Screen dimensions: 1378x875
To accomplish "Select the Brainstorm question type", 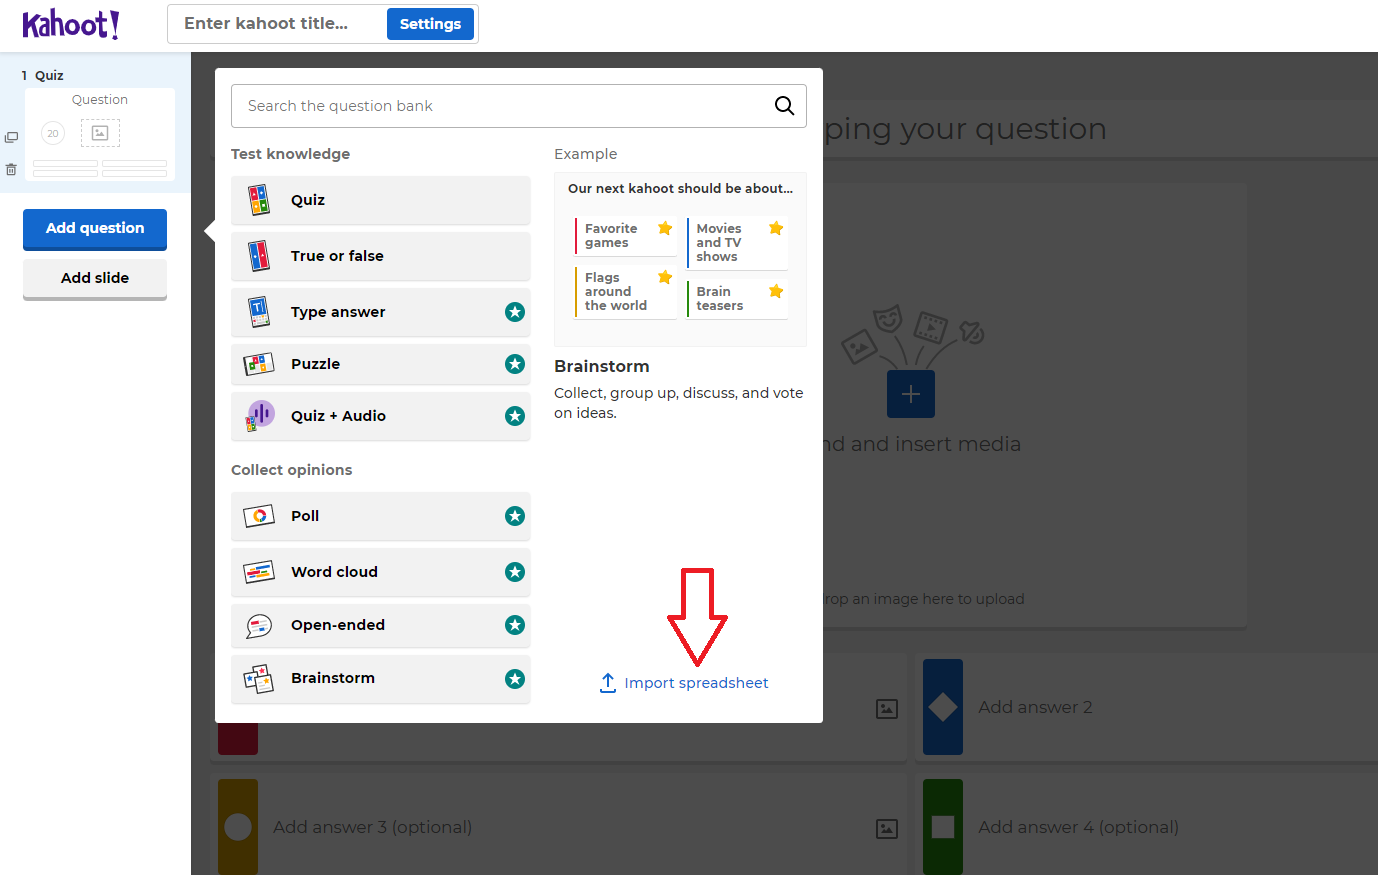I will 381,678.
